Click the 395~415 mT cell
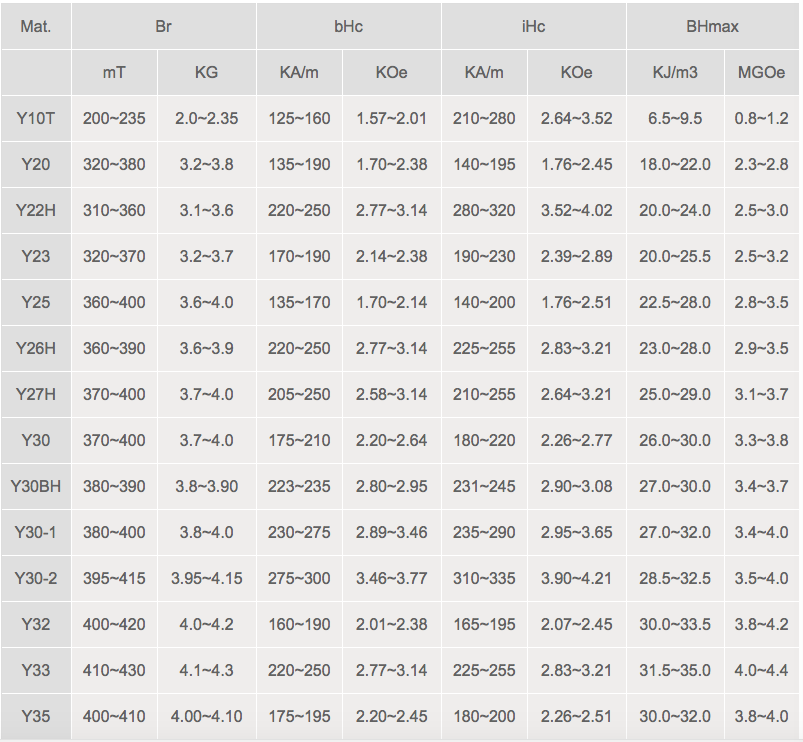This screenshot has width=803, height=742. click(114, 579)
